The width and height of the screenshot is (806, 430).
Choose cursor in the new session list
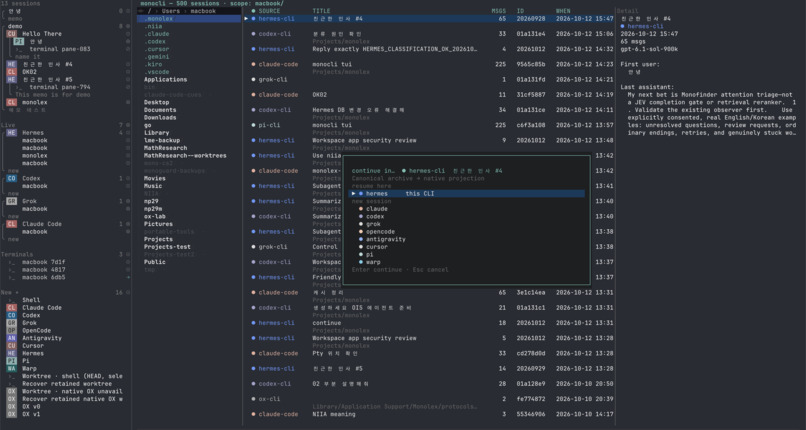[x=377, y=247]
